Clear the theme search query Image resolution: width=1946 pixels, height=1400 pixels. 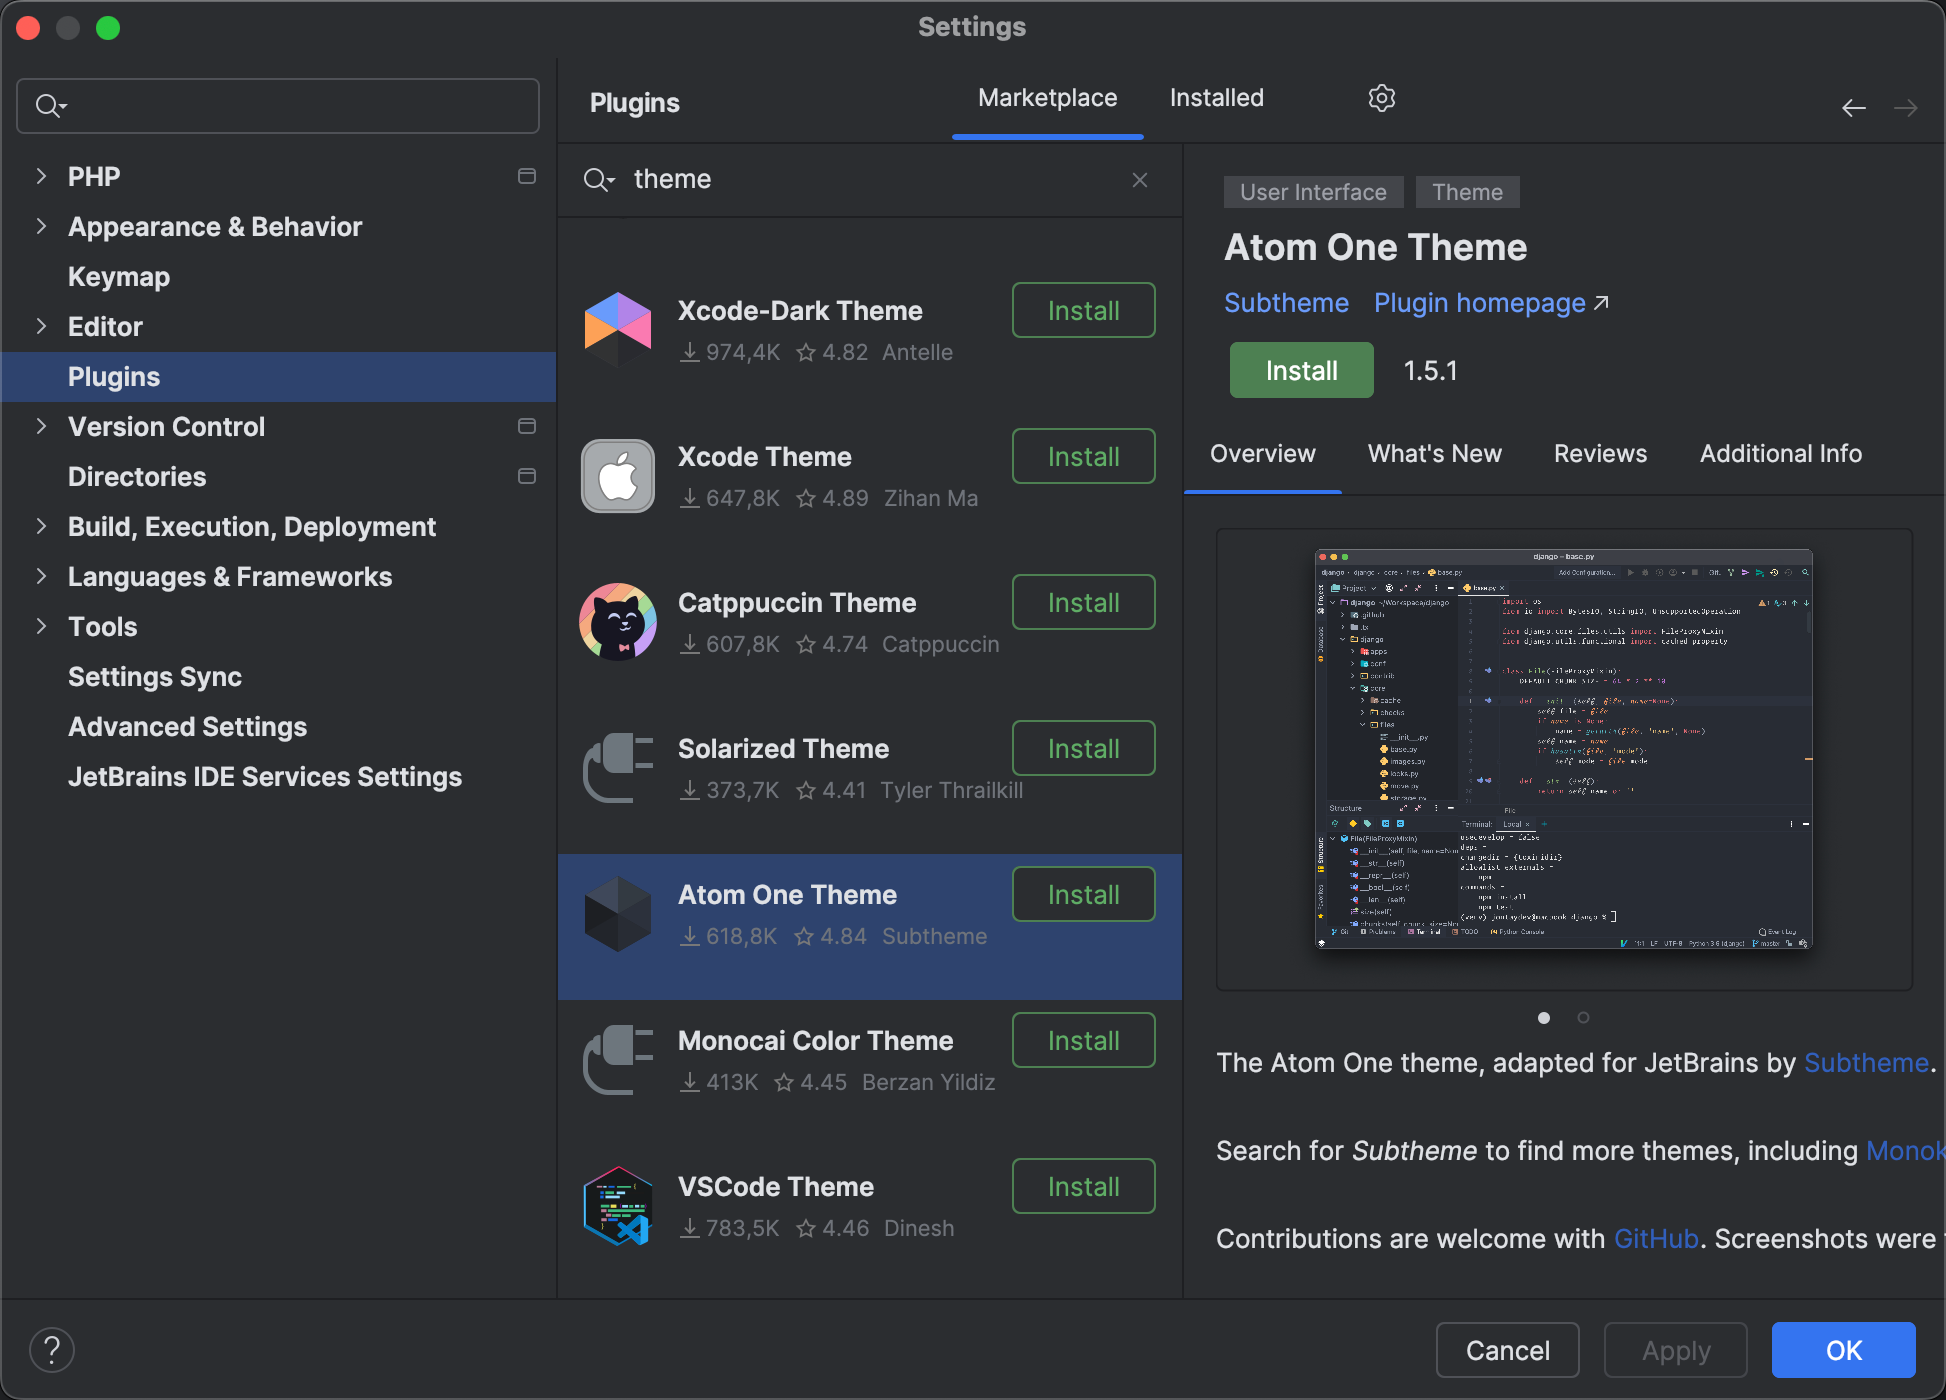click(1139, 180)
